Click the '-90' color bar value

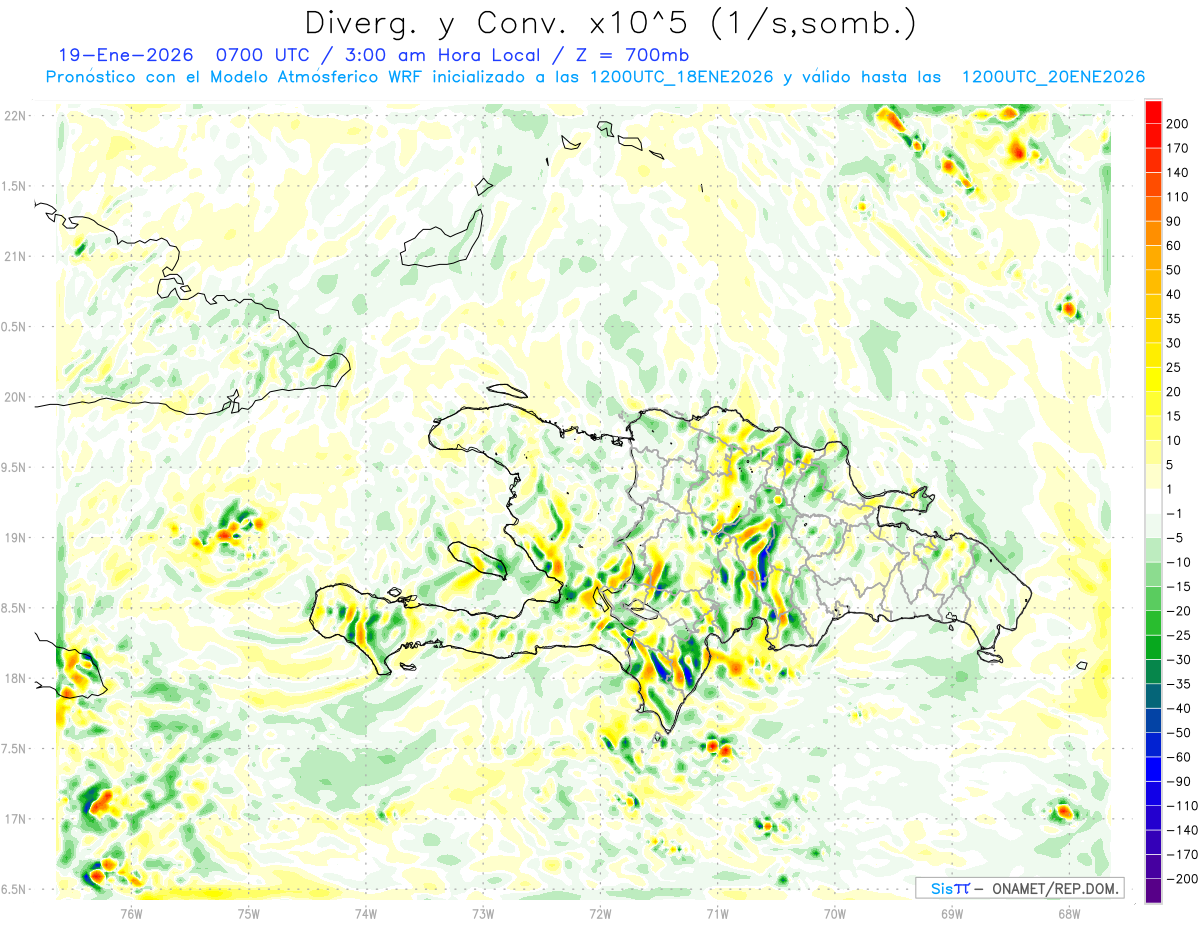point(1181,781)
